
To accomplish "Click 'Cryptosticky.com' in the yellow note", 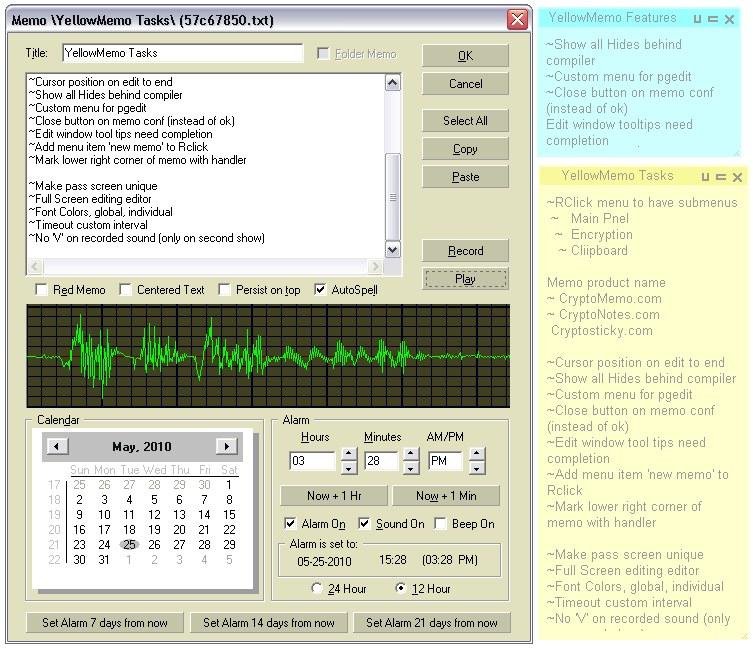I will tap(602, 330).
